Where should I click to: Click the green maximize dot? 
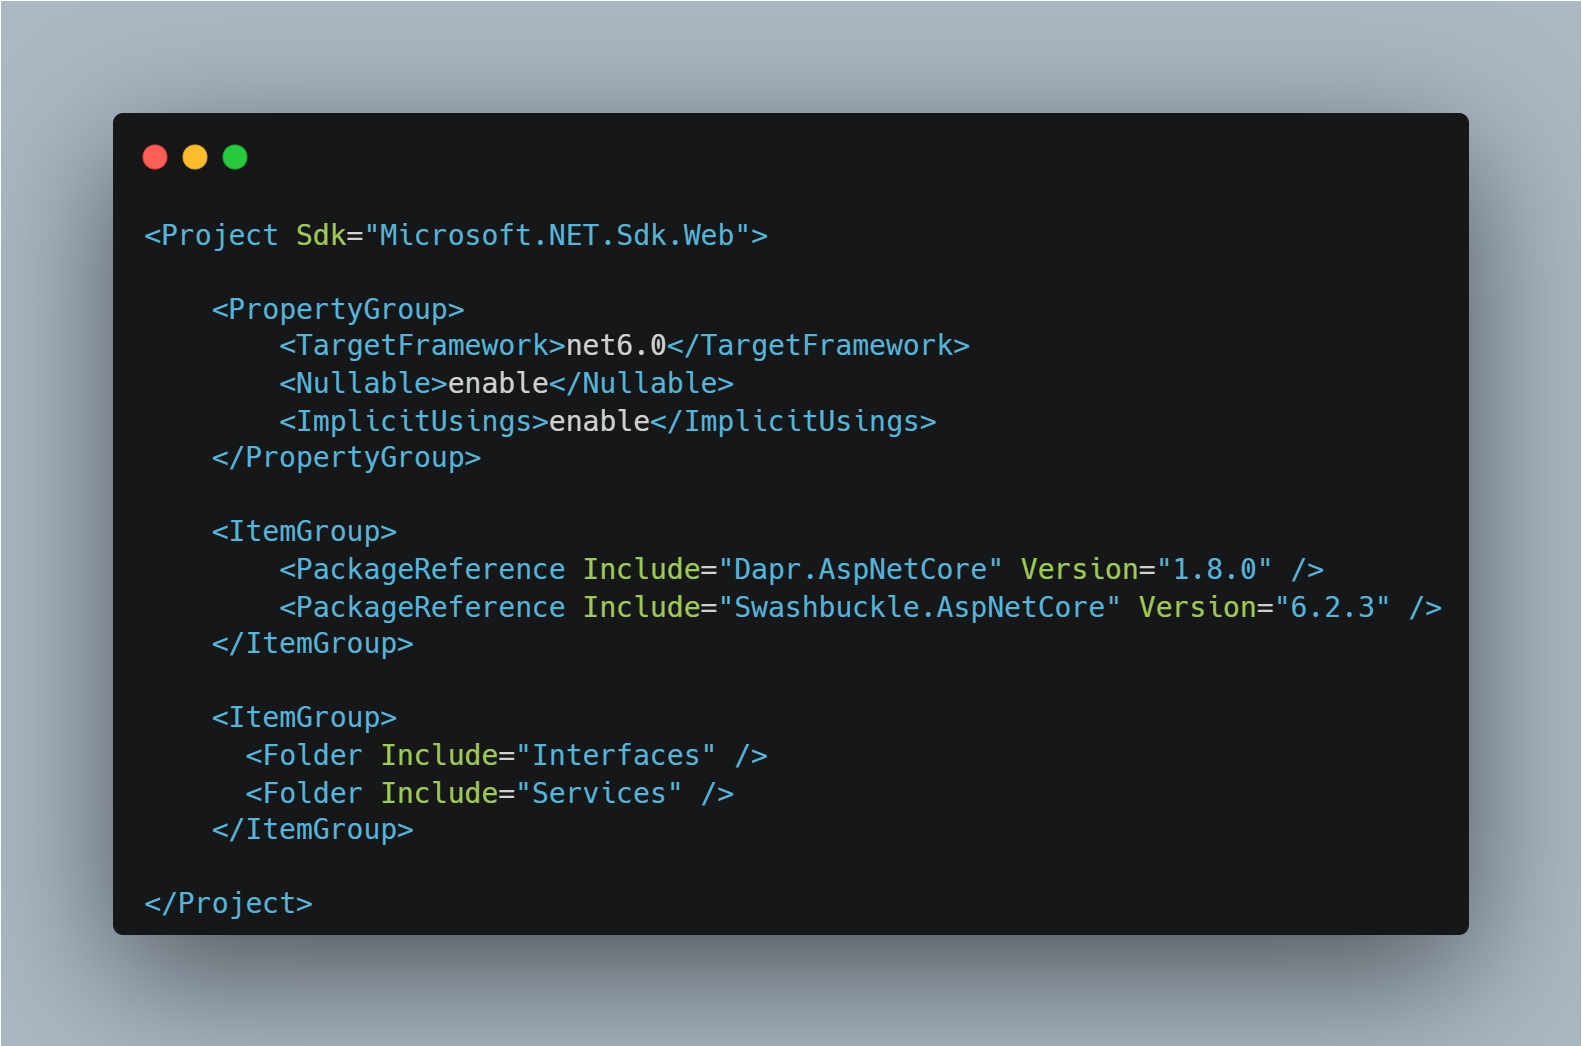tap(235, 157)
